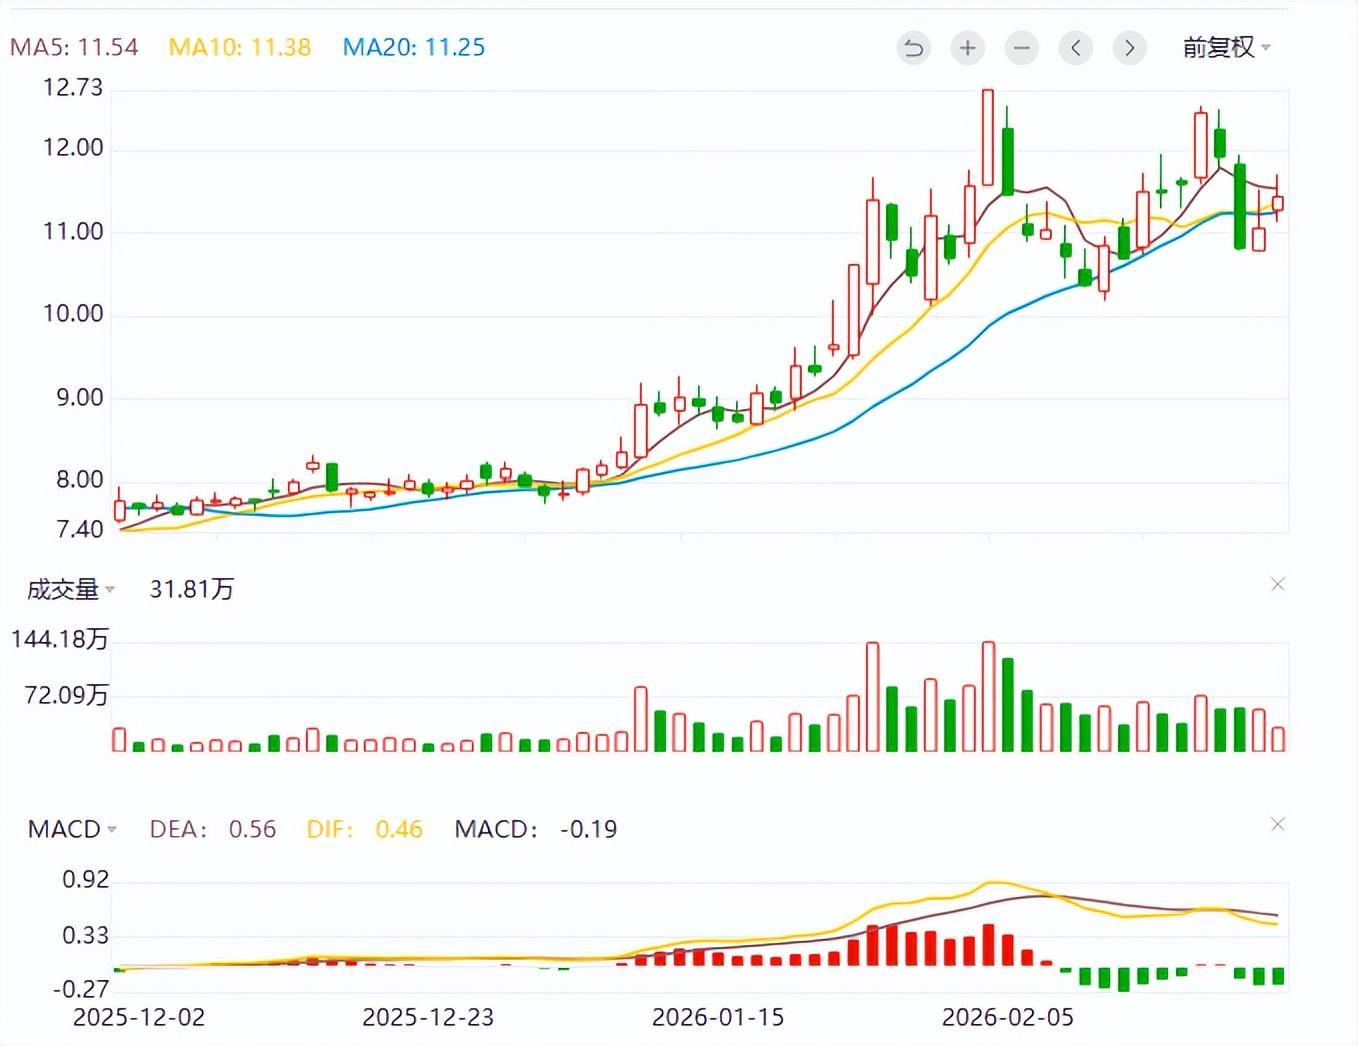Pan chart to earlier dates with left chevron
The height and width of the screenshot is (1046, 1358).
tap(1075, 48)
